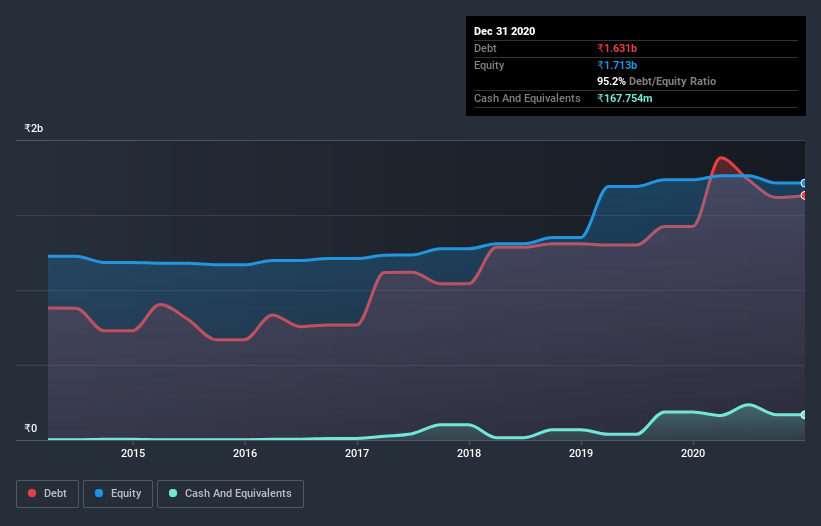Click the 2019 x-axis label
The height and width of the screenshot is (526, 821).
pos(581,453)
